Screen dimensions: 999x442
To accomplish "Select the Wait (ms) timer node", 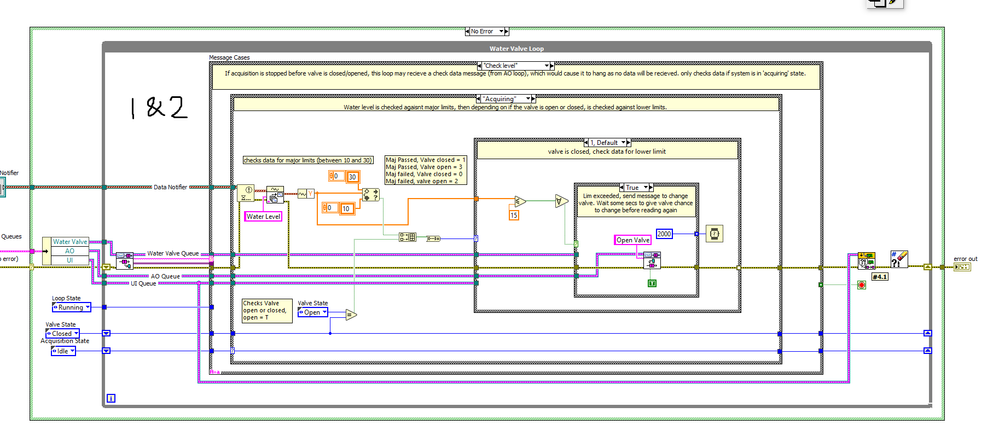I will click(x=714, y=234).
